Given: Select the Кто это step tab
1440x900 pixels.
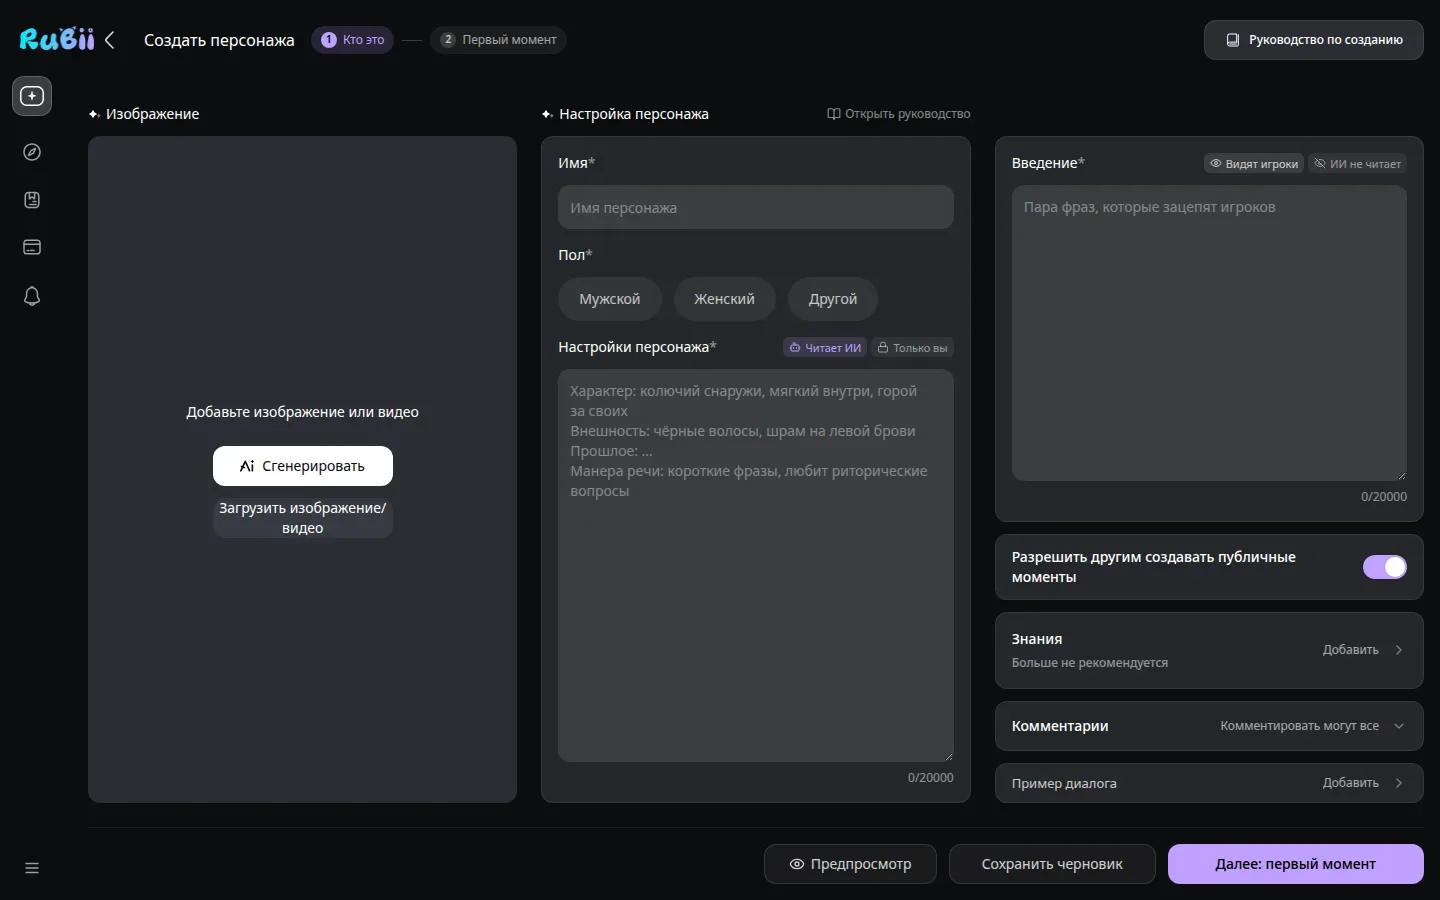Looking at the screenshot, I should 353,40.
